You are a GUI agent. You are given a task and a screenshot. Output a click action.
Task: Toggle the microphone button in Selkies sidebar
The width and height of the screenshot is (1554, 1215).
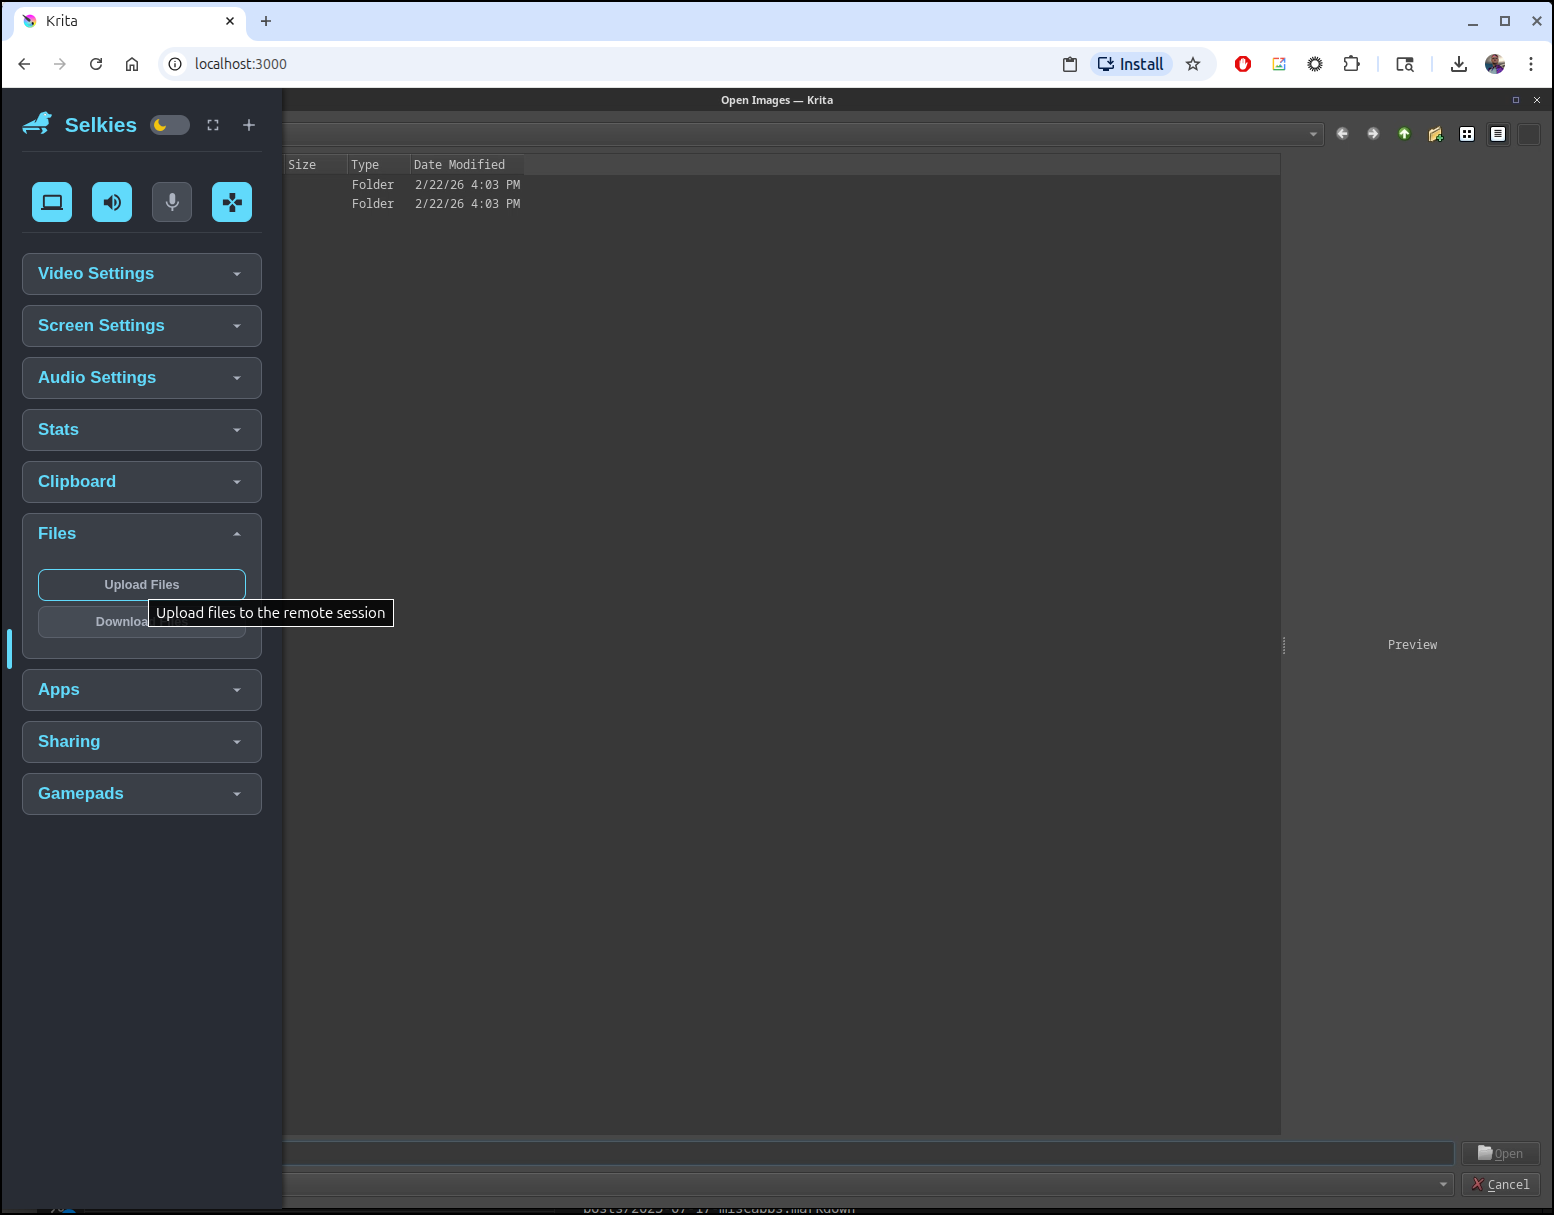click(172, 202)
